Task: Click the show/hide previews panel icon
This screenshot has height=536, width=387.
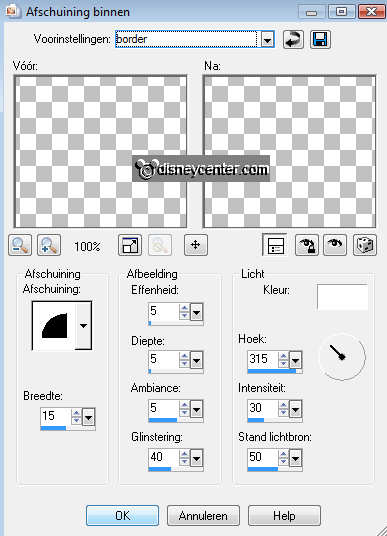Action: click(x=274, y=245)
